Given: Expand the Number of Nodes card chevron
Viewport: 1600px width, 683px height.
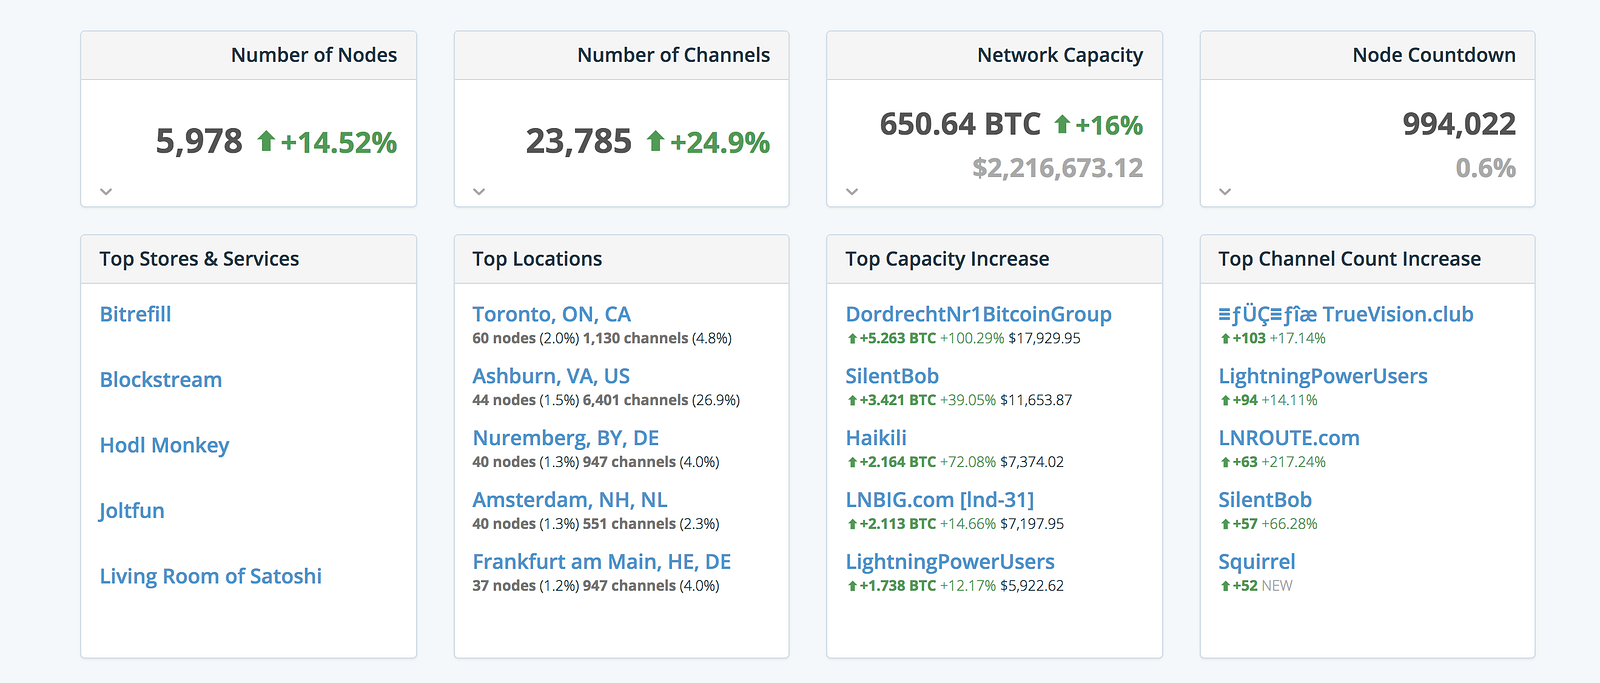Looking at the screenshot, I should point(106,191).
